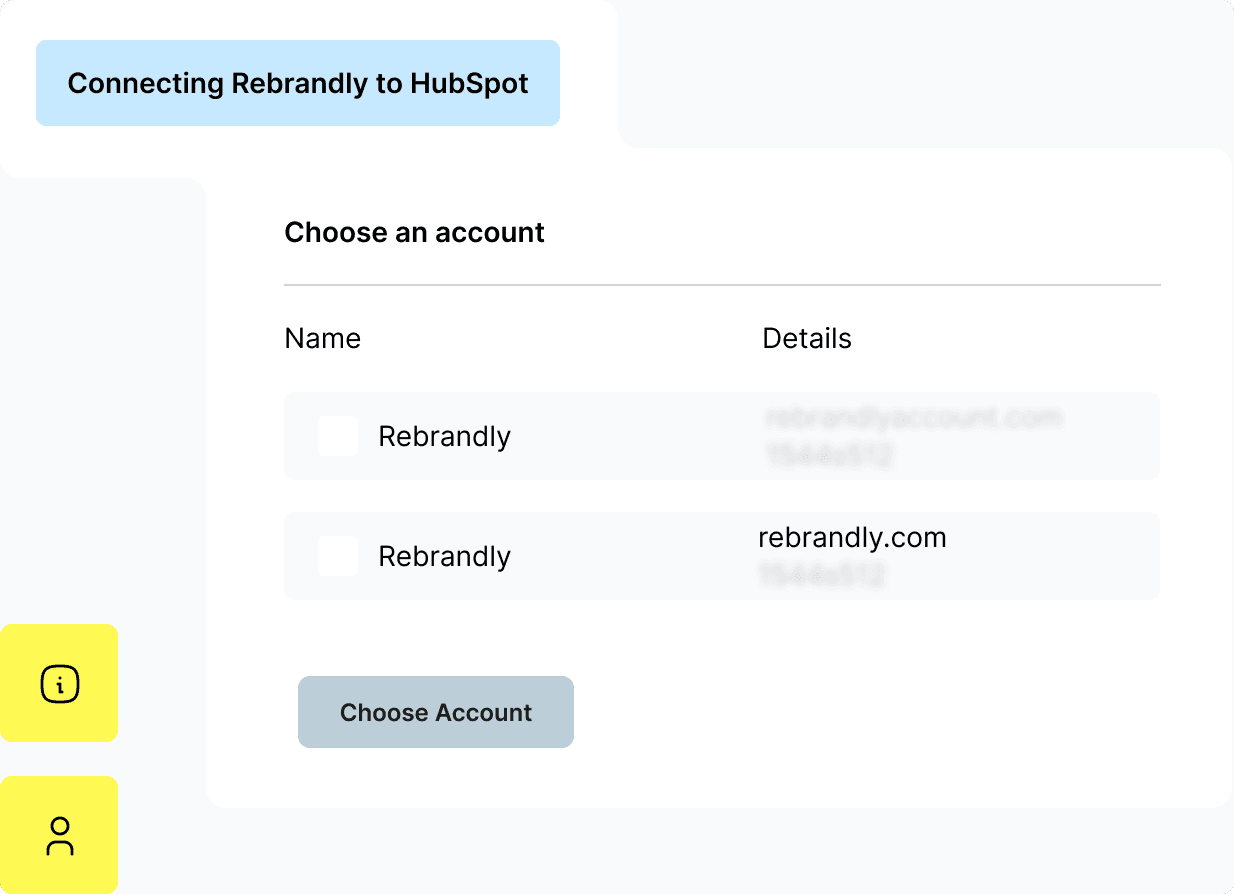Click the Connecting Rebrandly to HubSpot tab
This screenshot has width=1234, height=894.
coord(297,83)
